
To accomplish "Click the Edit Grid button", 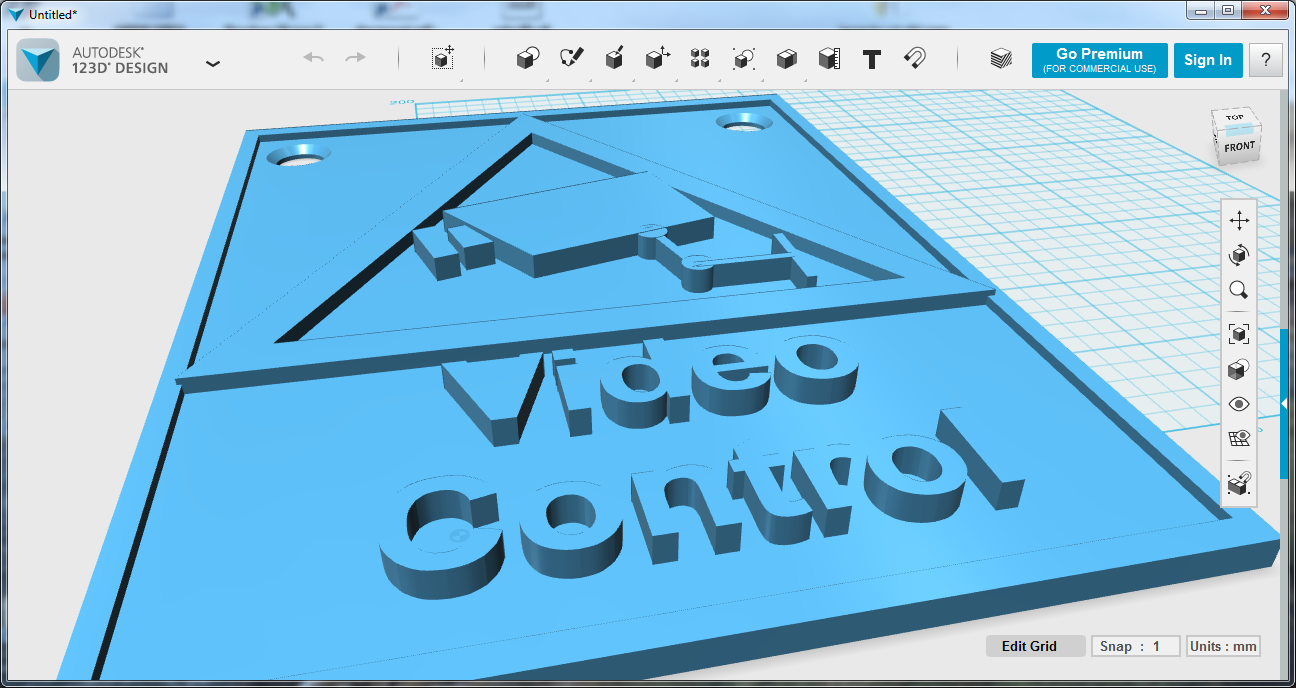I will coord(1035,646).
